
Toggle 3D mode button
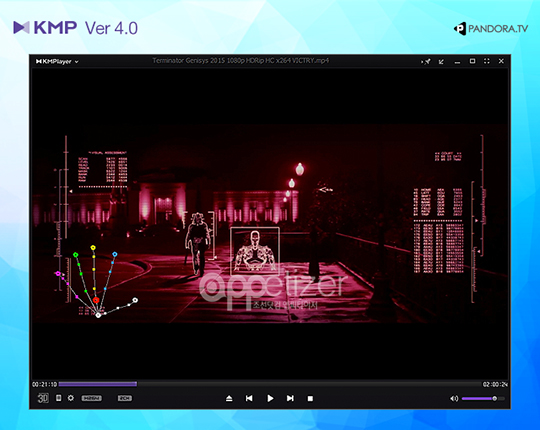coord(43,398)
